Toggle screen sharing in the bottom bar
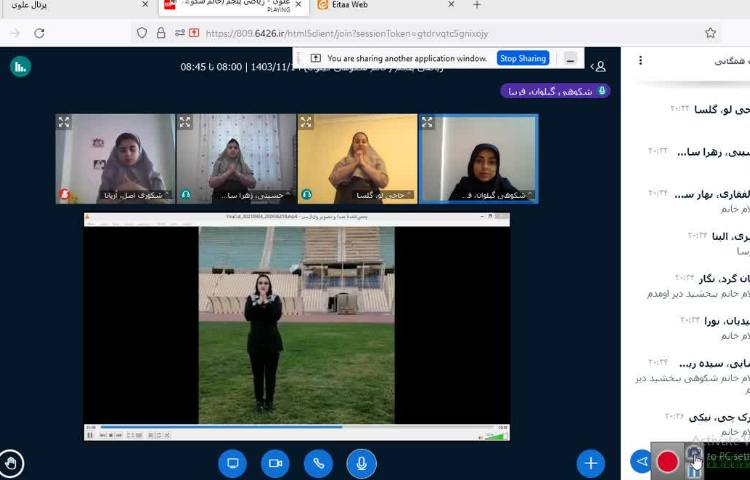The image size is (750, 480). [232, 463]
